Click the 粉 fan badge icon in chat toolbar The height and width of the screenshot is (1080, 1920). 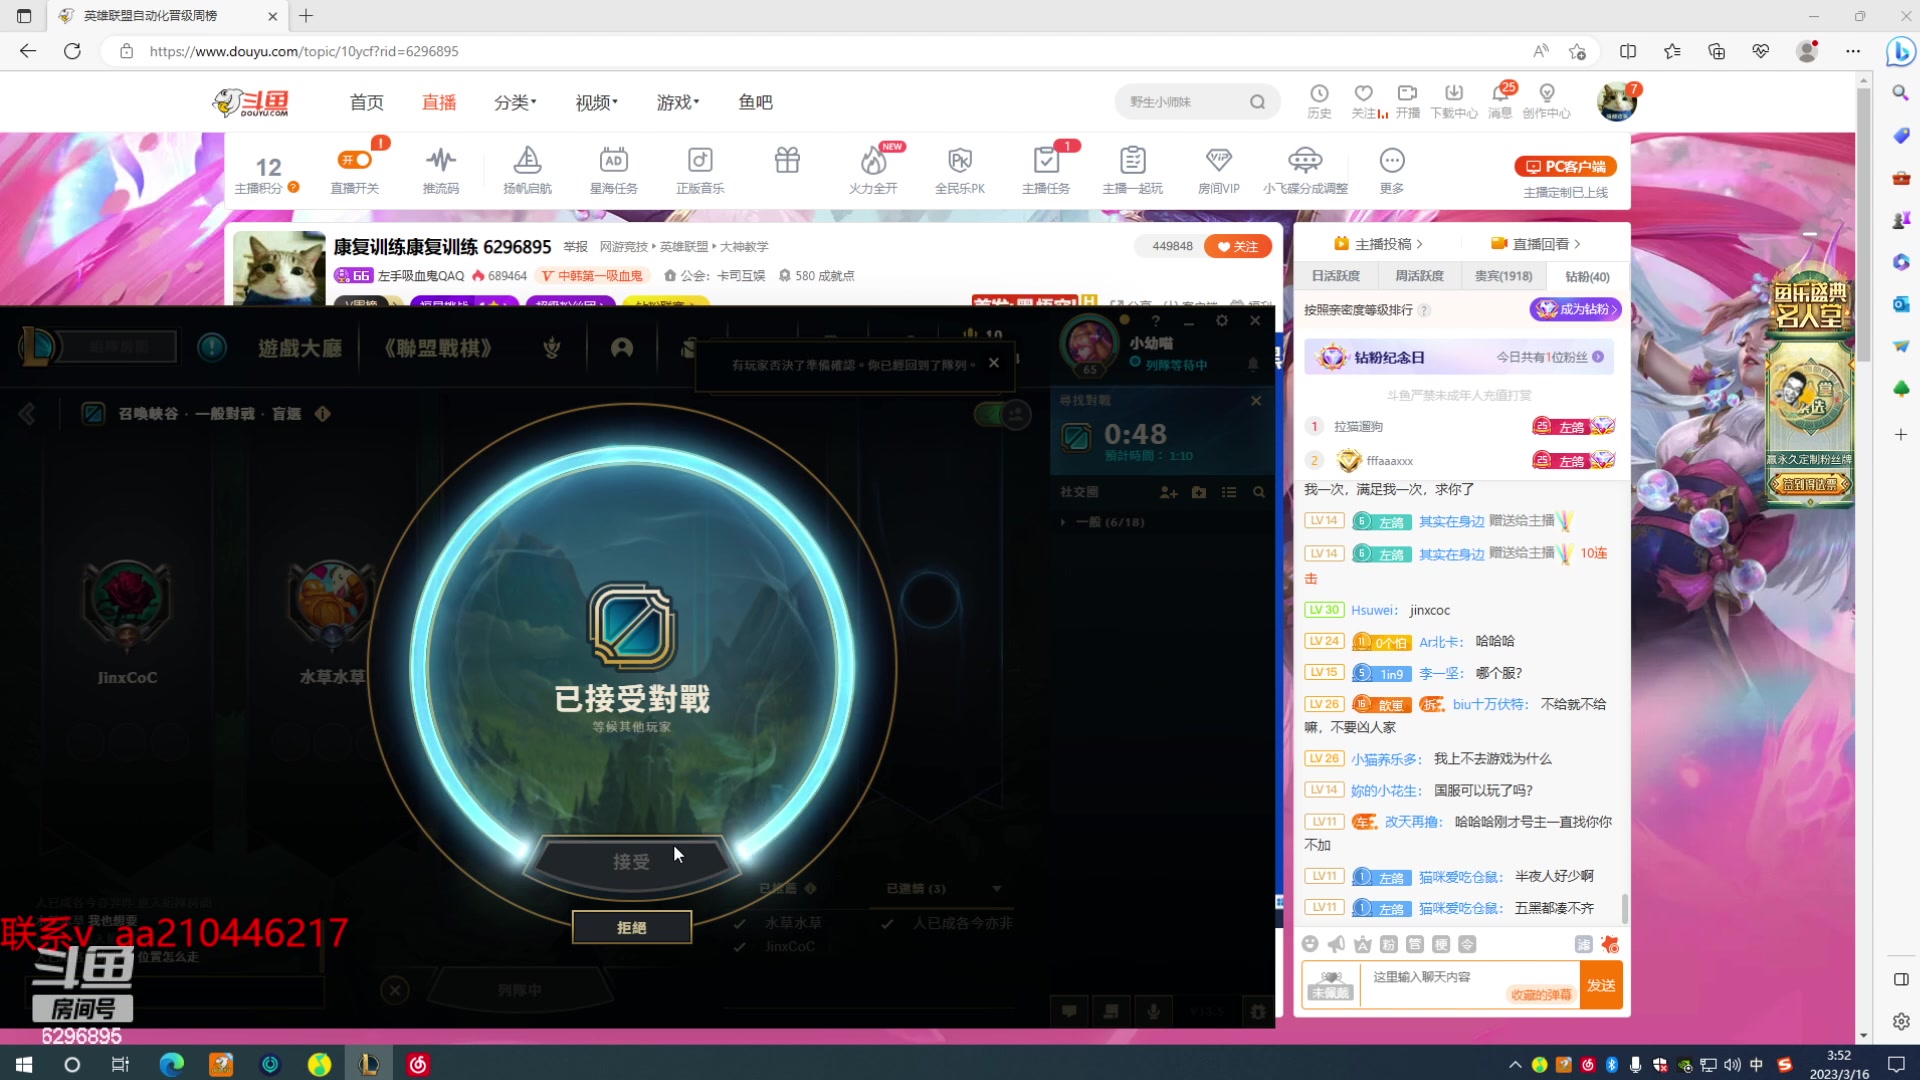point(1388,944)
